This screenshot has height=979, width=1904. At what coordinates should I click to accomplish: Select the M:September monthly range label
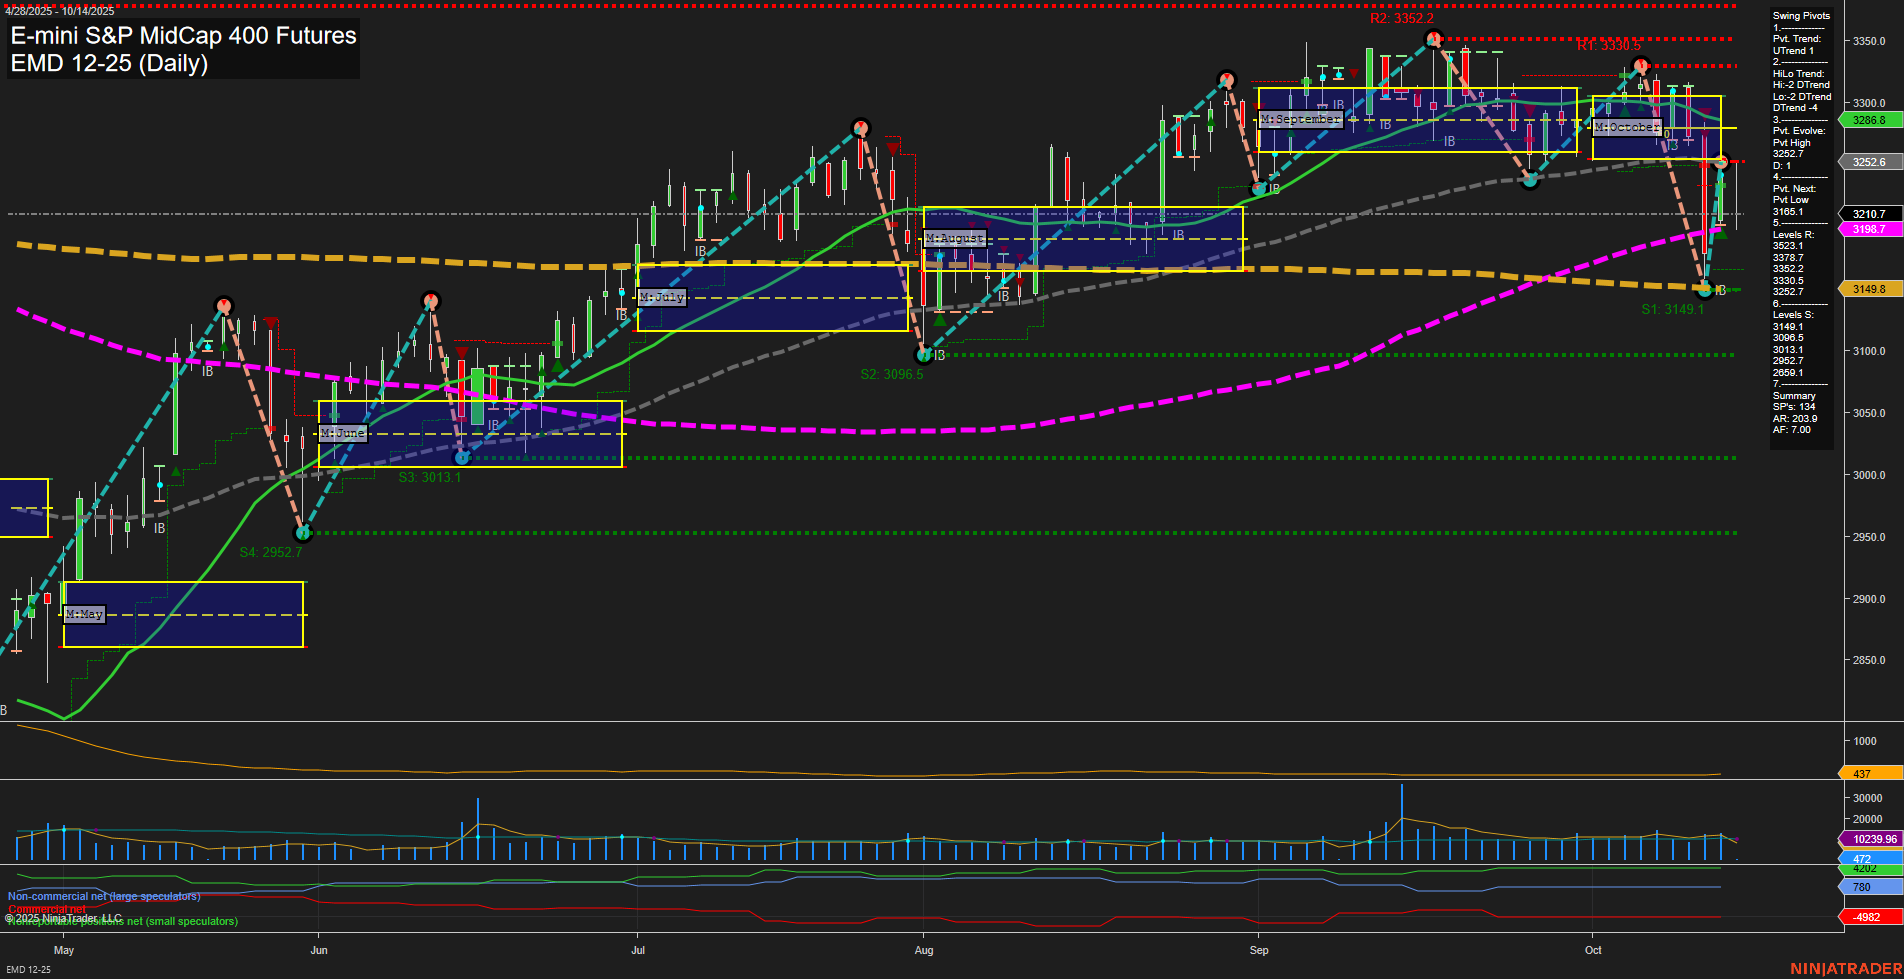point(1300,118)
